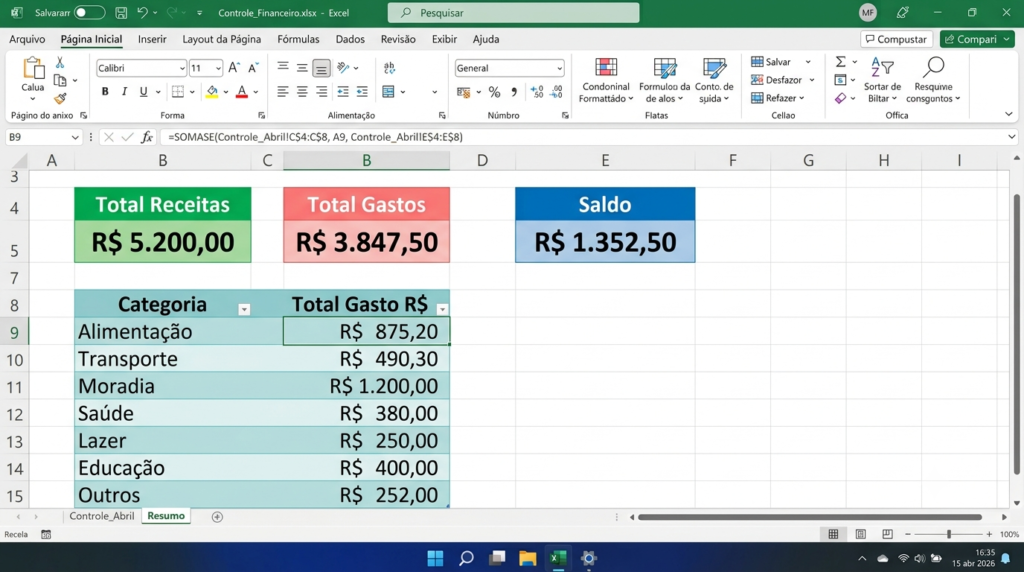Viewport: 1024px width, 572px height.
Task: Open the font color dropdown arrow
Action: [x=256, y=92]
